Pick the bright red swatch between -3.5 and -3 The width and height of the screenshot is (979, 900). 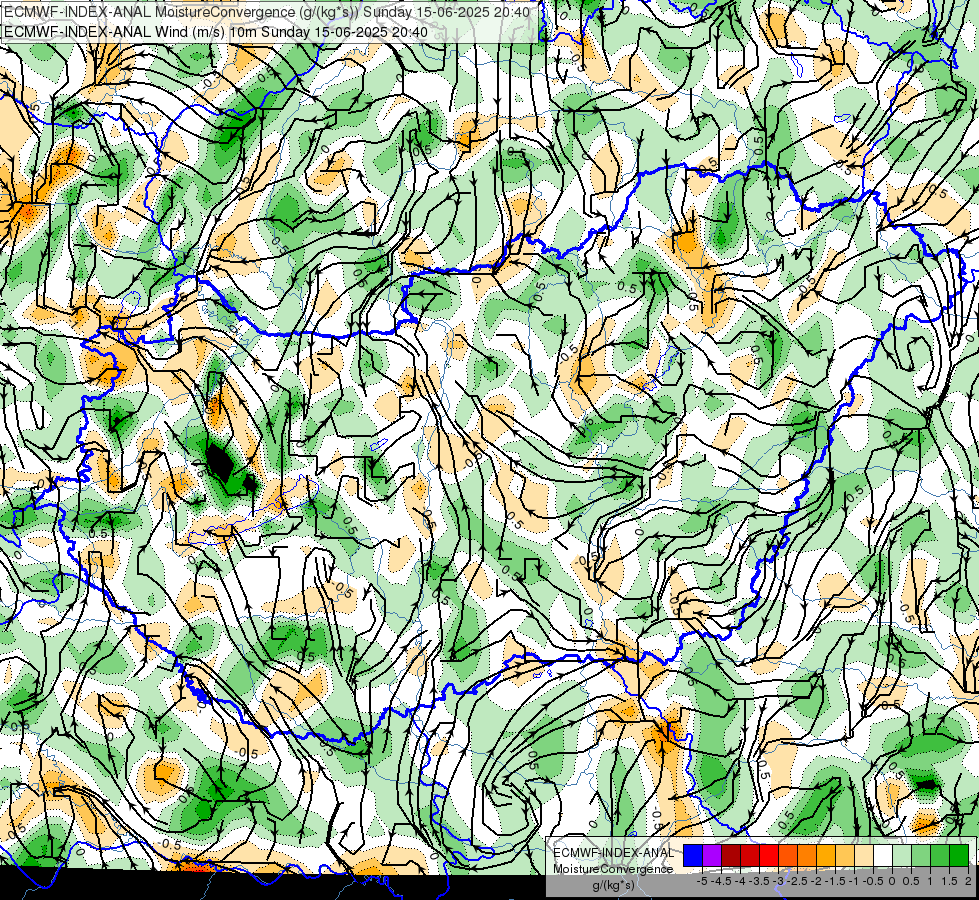pos(769,856)
